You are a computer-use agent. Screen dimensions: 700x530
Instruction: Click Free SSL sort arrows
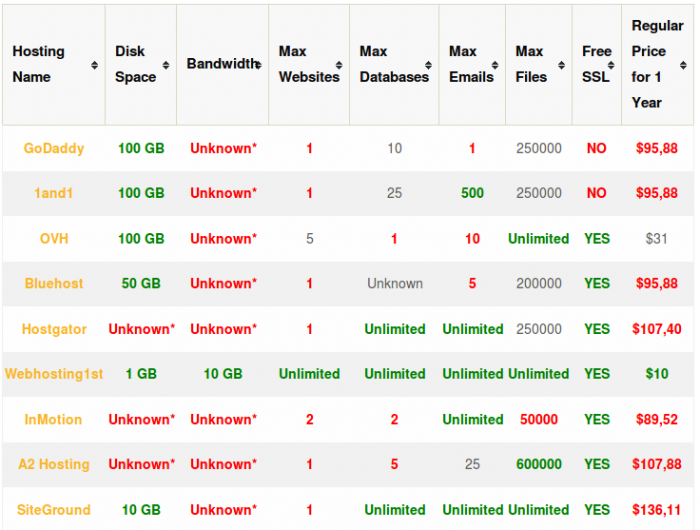pos(611,65)
